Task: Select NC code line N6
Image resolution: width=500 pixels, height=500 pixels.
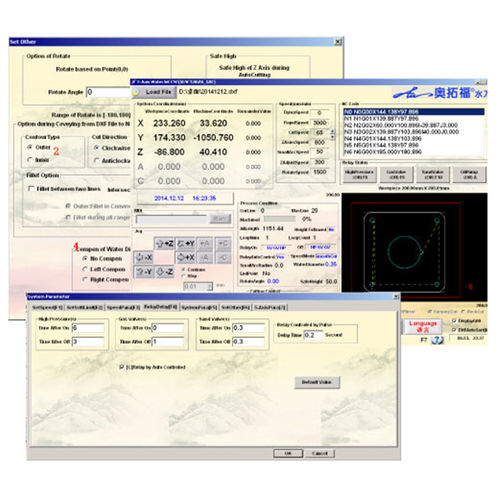Action: (414, 152)
